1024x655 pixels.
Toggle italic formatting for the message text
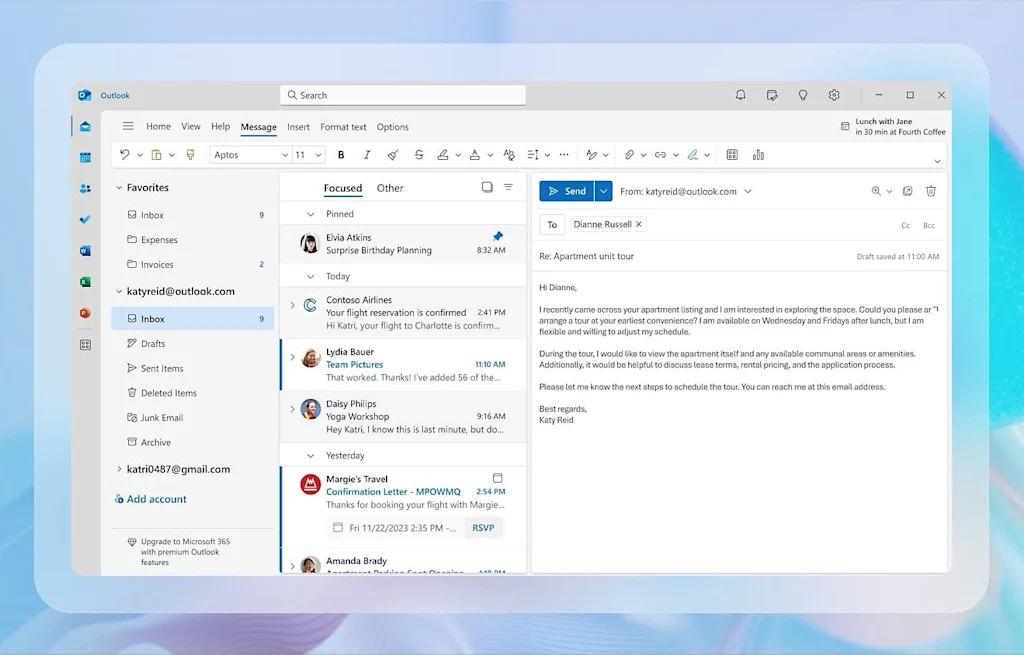click(x=367, y=155)
